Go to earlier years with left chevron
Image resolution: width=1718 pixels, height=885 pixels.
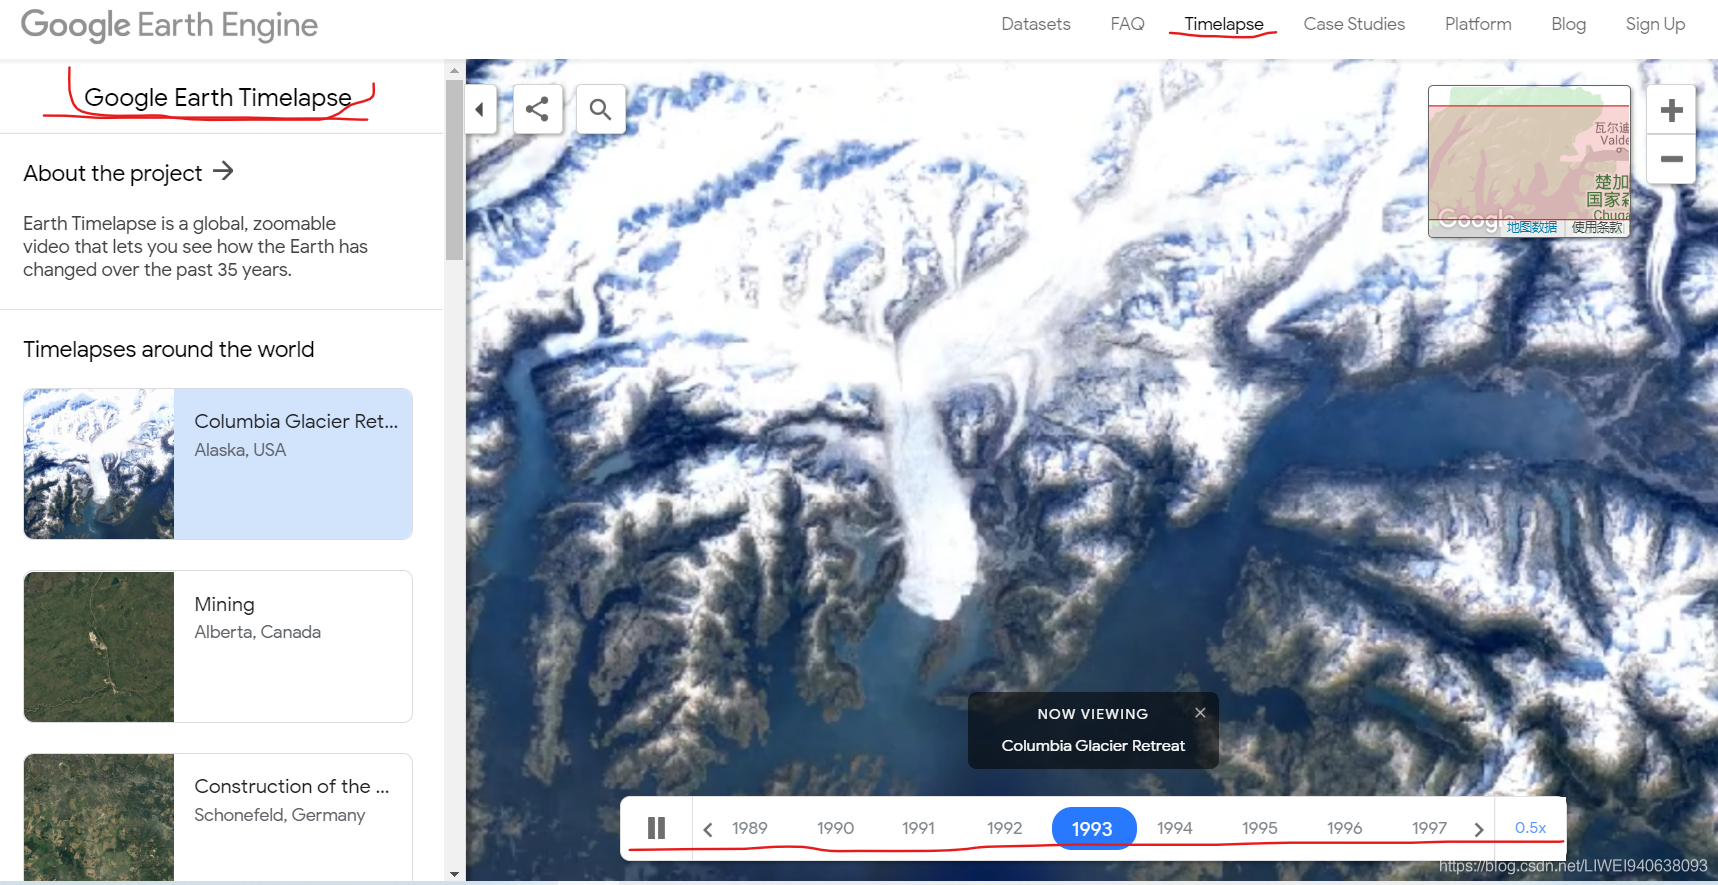click(x=708, y=829)
